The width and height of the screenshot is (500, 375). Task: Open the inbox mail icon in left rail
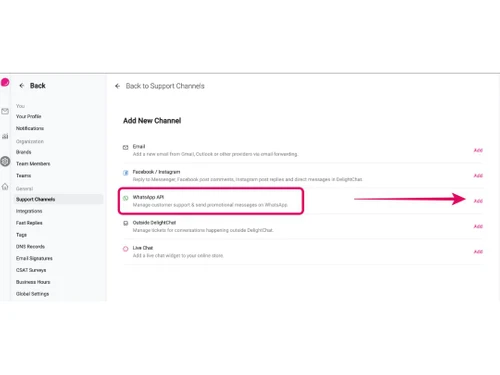pos(5,111)
